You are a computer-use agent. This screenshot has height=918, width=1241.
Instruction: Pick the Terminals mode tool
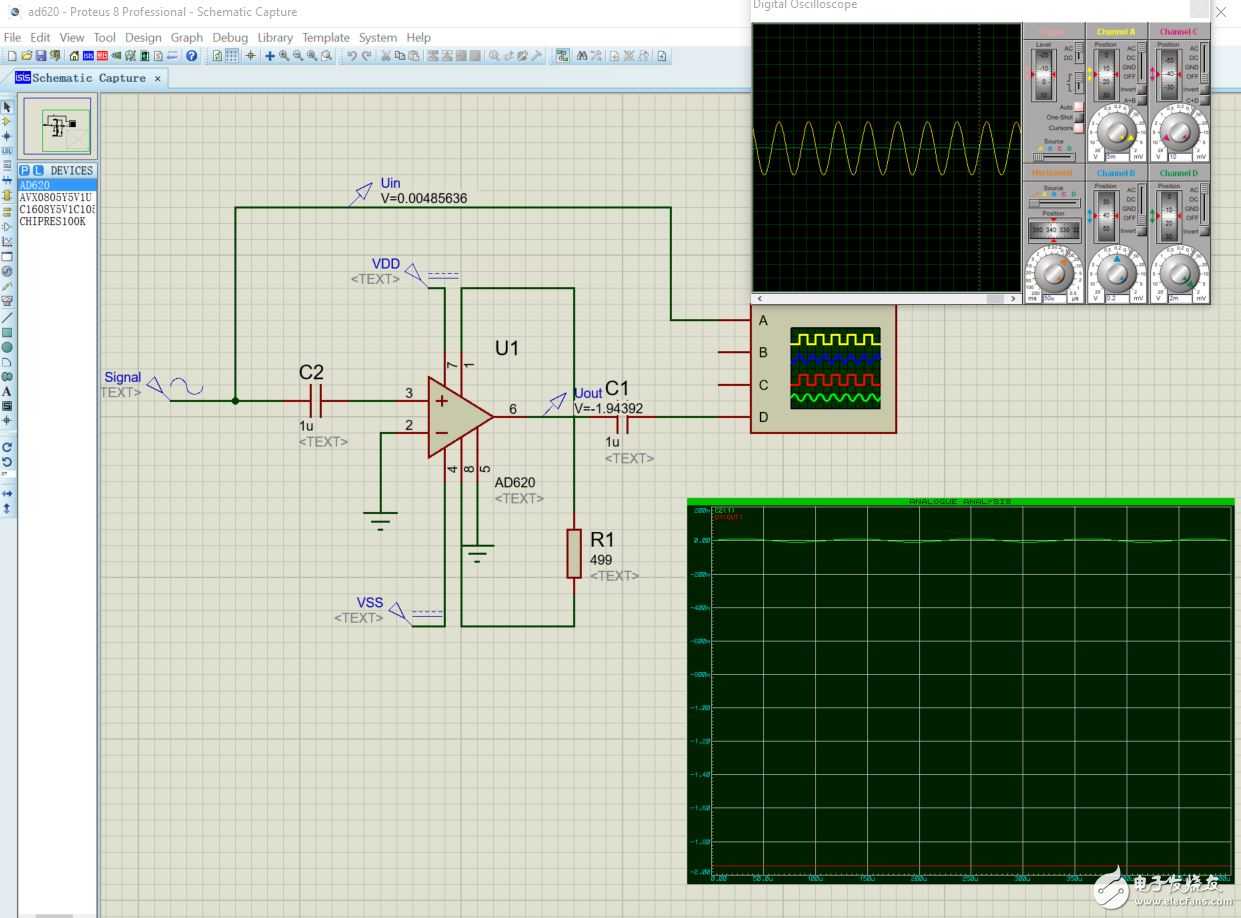[x=9, y=211]
